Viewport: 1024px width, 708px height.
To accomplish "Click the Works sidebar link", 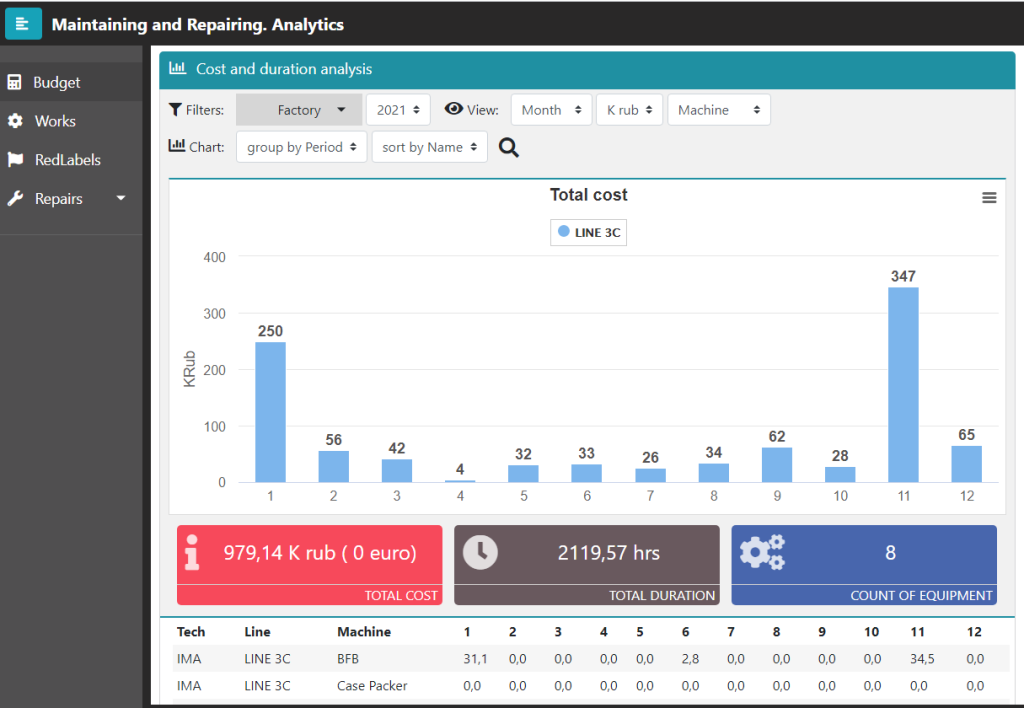I will click(x=55, y=121).
